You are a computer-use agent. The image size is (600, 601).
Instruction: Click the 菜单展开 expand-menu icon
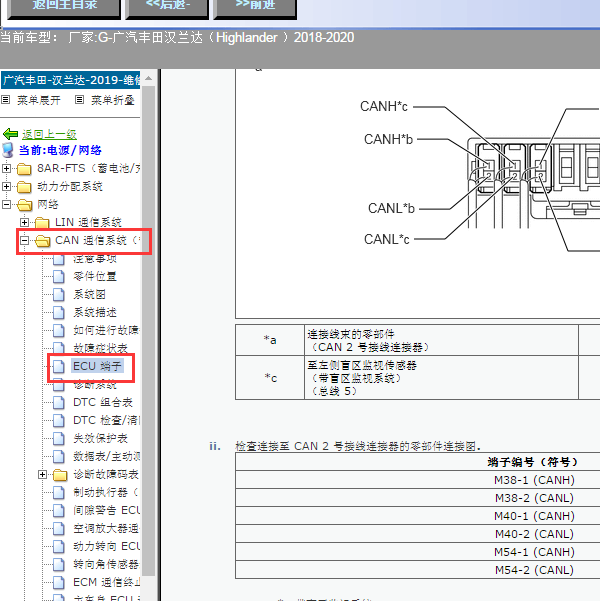[6, 100]
